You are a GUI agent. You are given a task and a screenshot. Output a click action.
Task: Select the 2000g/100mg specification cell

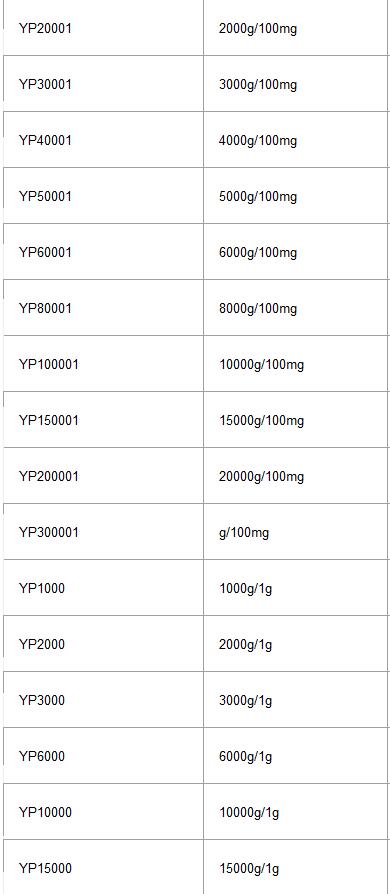pyautogui.click(x=296, y=28)
